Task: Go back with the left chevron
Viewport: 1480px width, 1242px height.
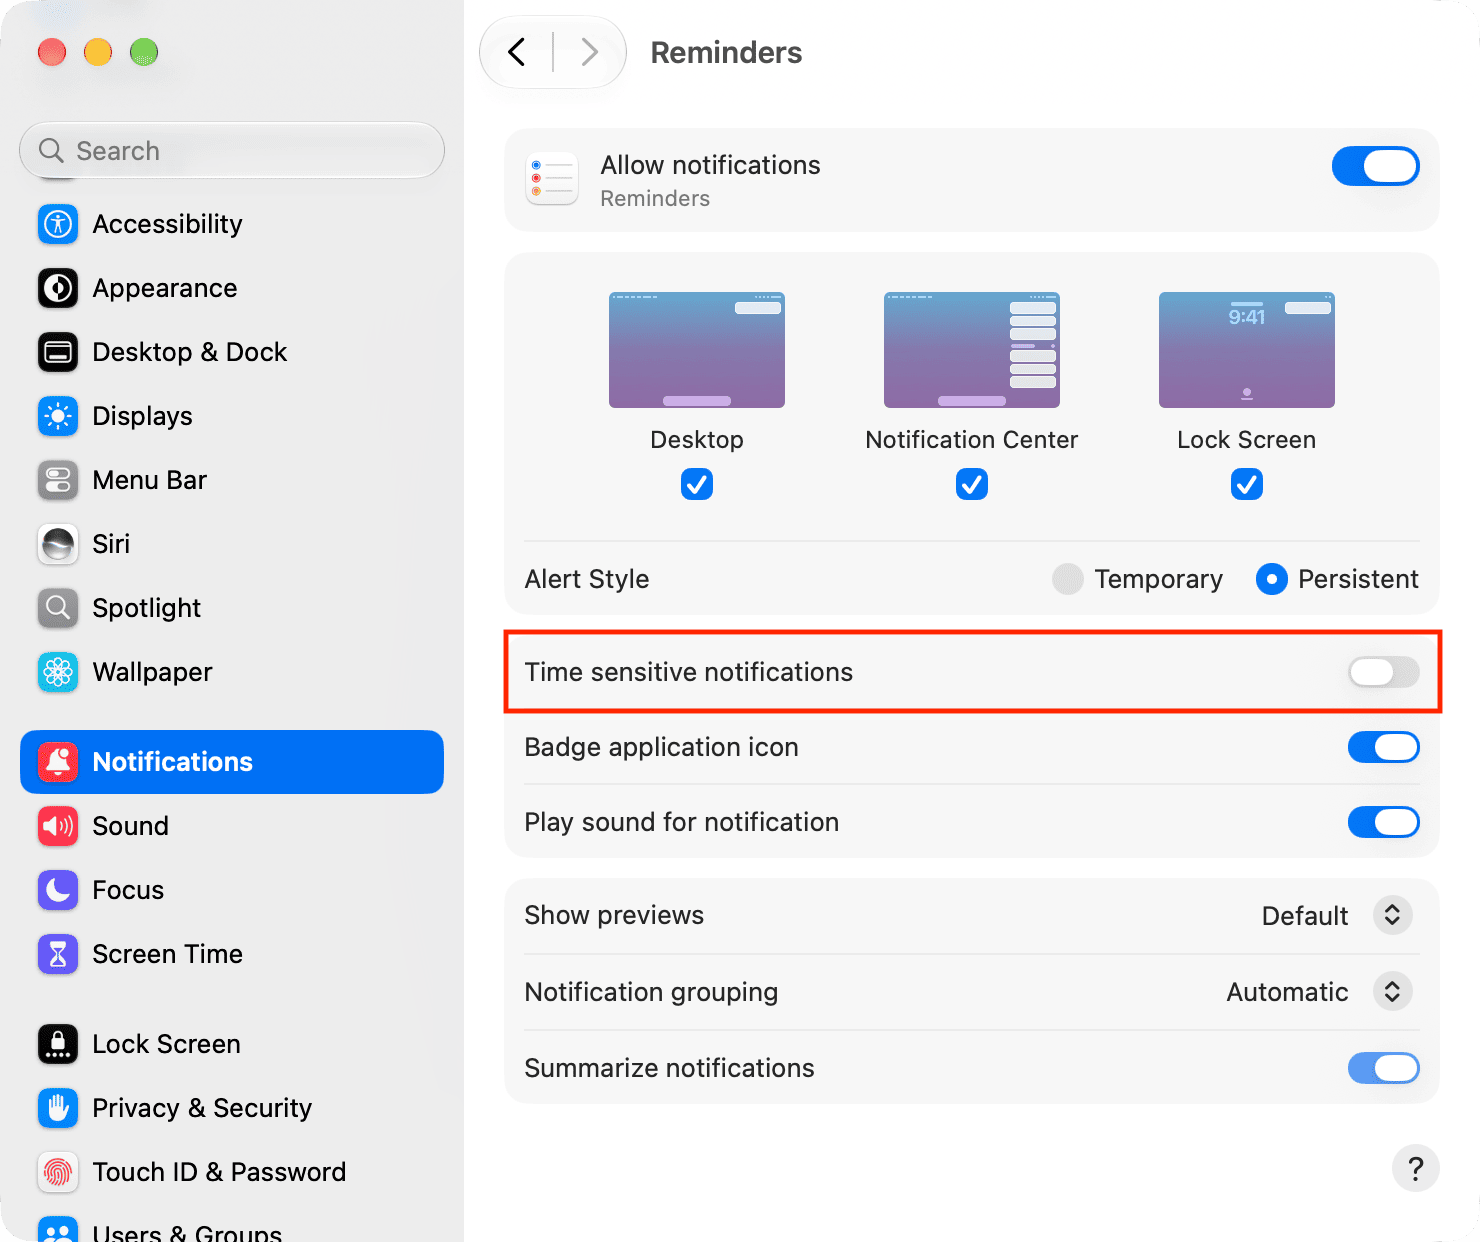Action: click(517, 52)
